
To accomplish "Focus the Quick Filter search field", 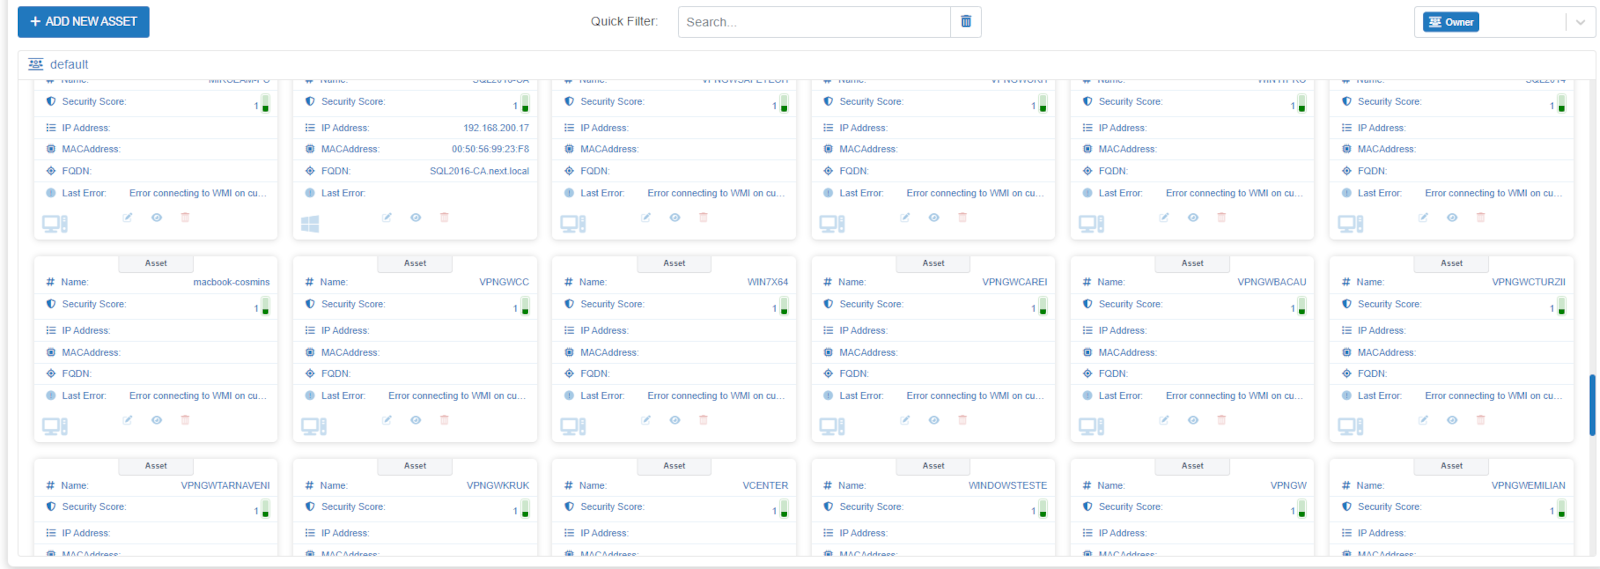I will [x=814, y=22].
